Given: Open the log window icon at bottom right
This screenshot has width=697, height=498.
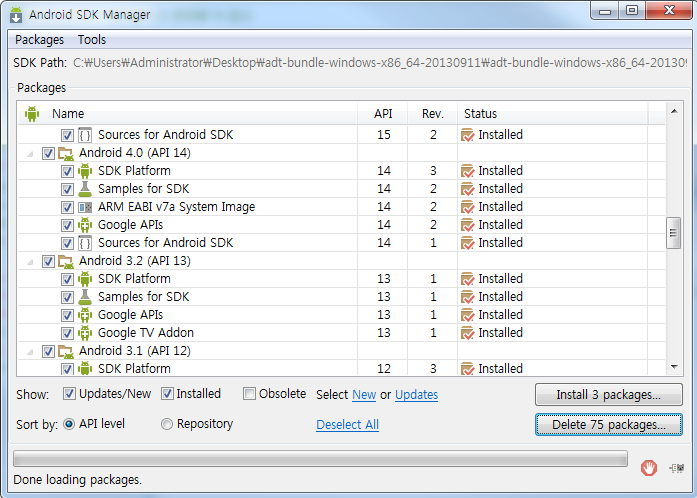Looking at the screenshot, I should click(x=677, y=468).
